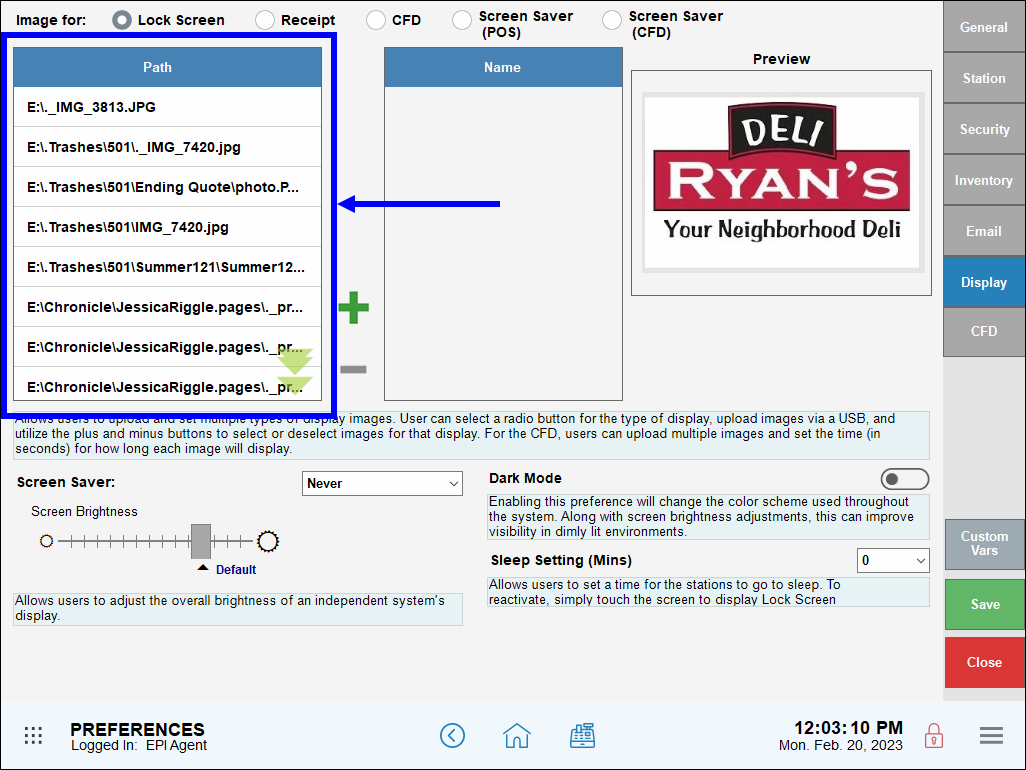
Task: Switch to the Display tab
Action: pos(983,282)
